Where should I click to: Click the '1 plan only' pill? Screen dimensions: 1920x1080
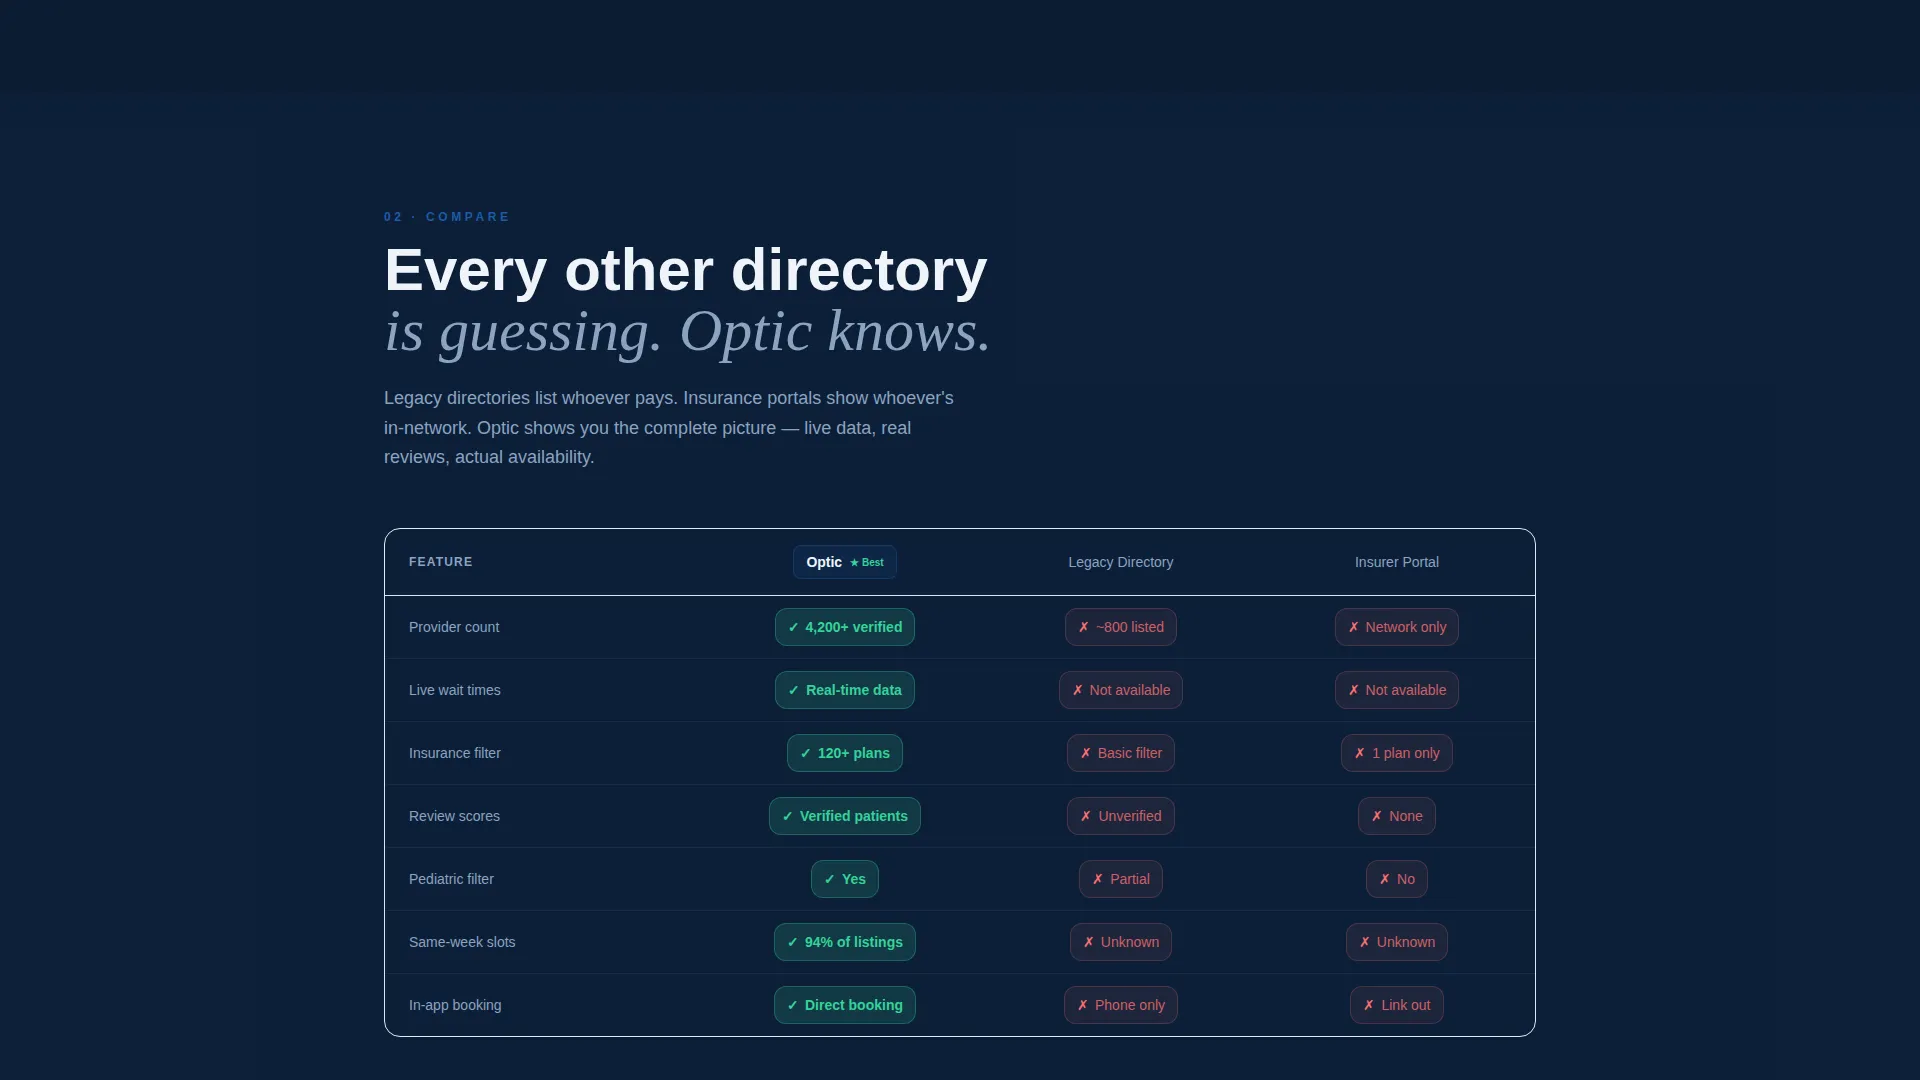pos(1396,753)
